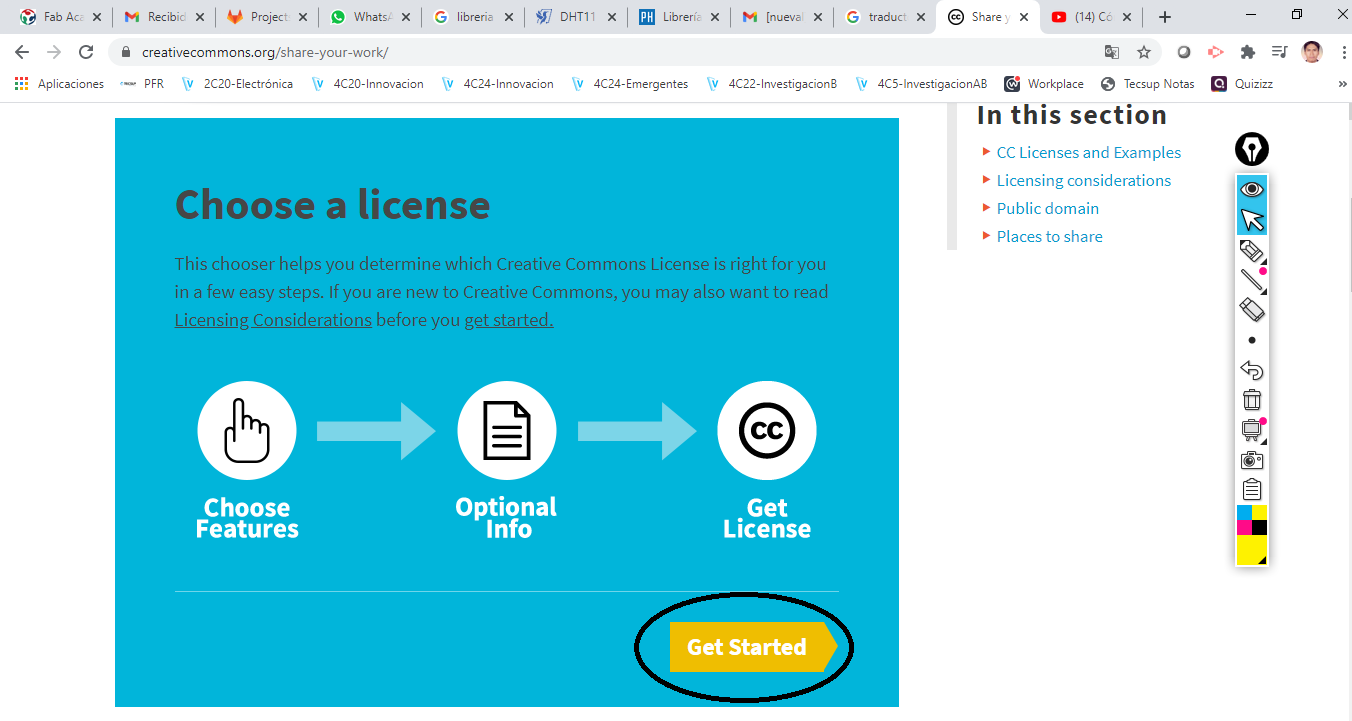Select the eraser tool
This screenshot has width=1352, height=721.
1252,310
